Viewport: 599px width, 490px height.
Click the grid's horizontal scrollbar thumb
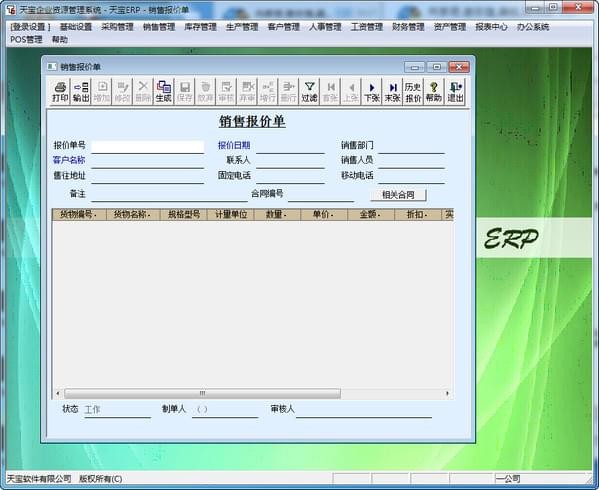coord(202,393)
